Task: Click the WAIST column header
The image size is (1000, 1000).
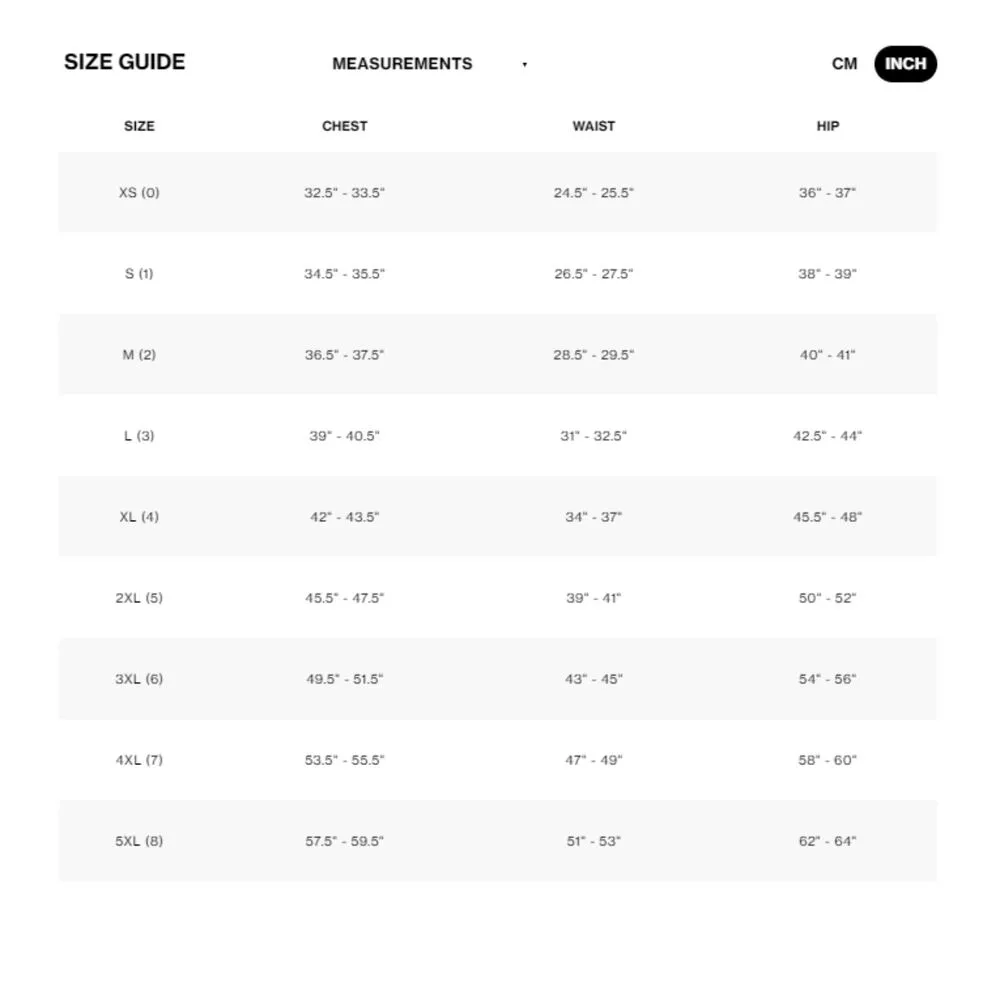Action: [x=594, y=126]
